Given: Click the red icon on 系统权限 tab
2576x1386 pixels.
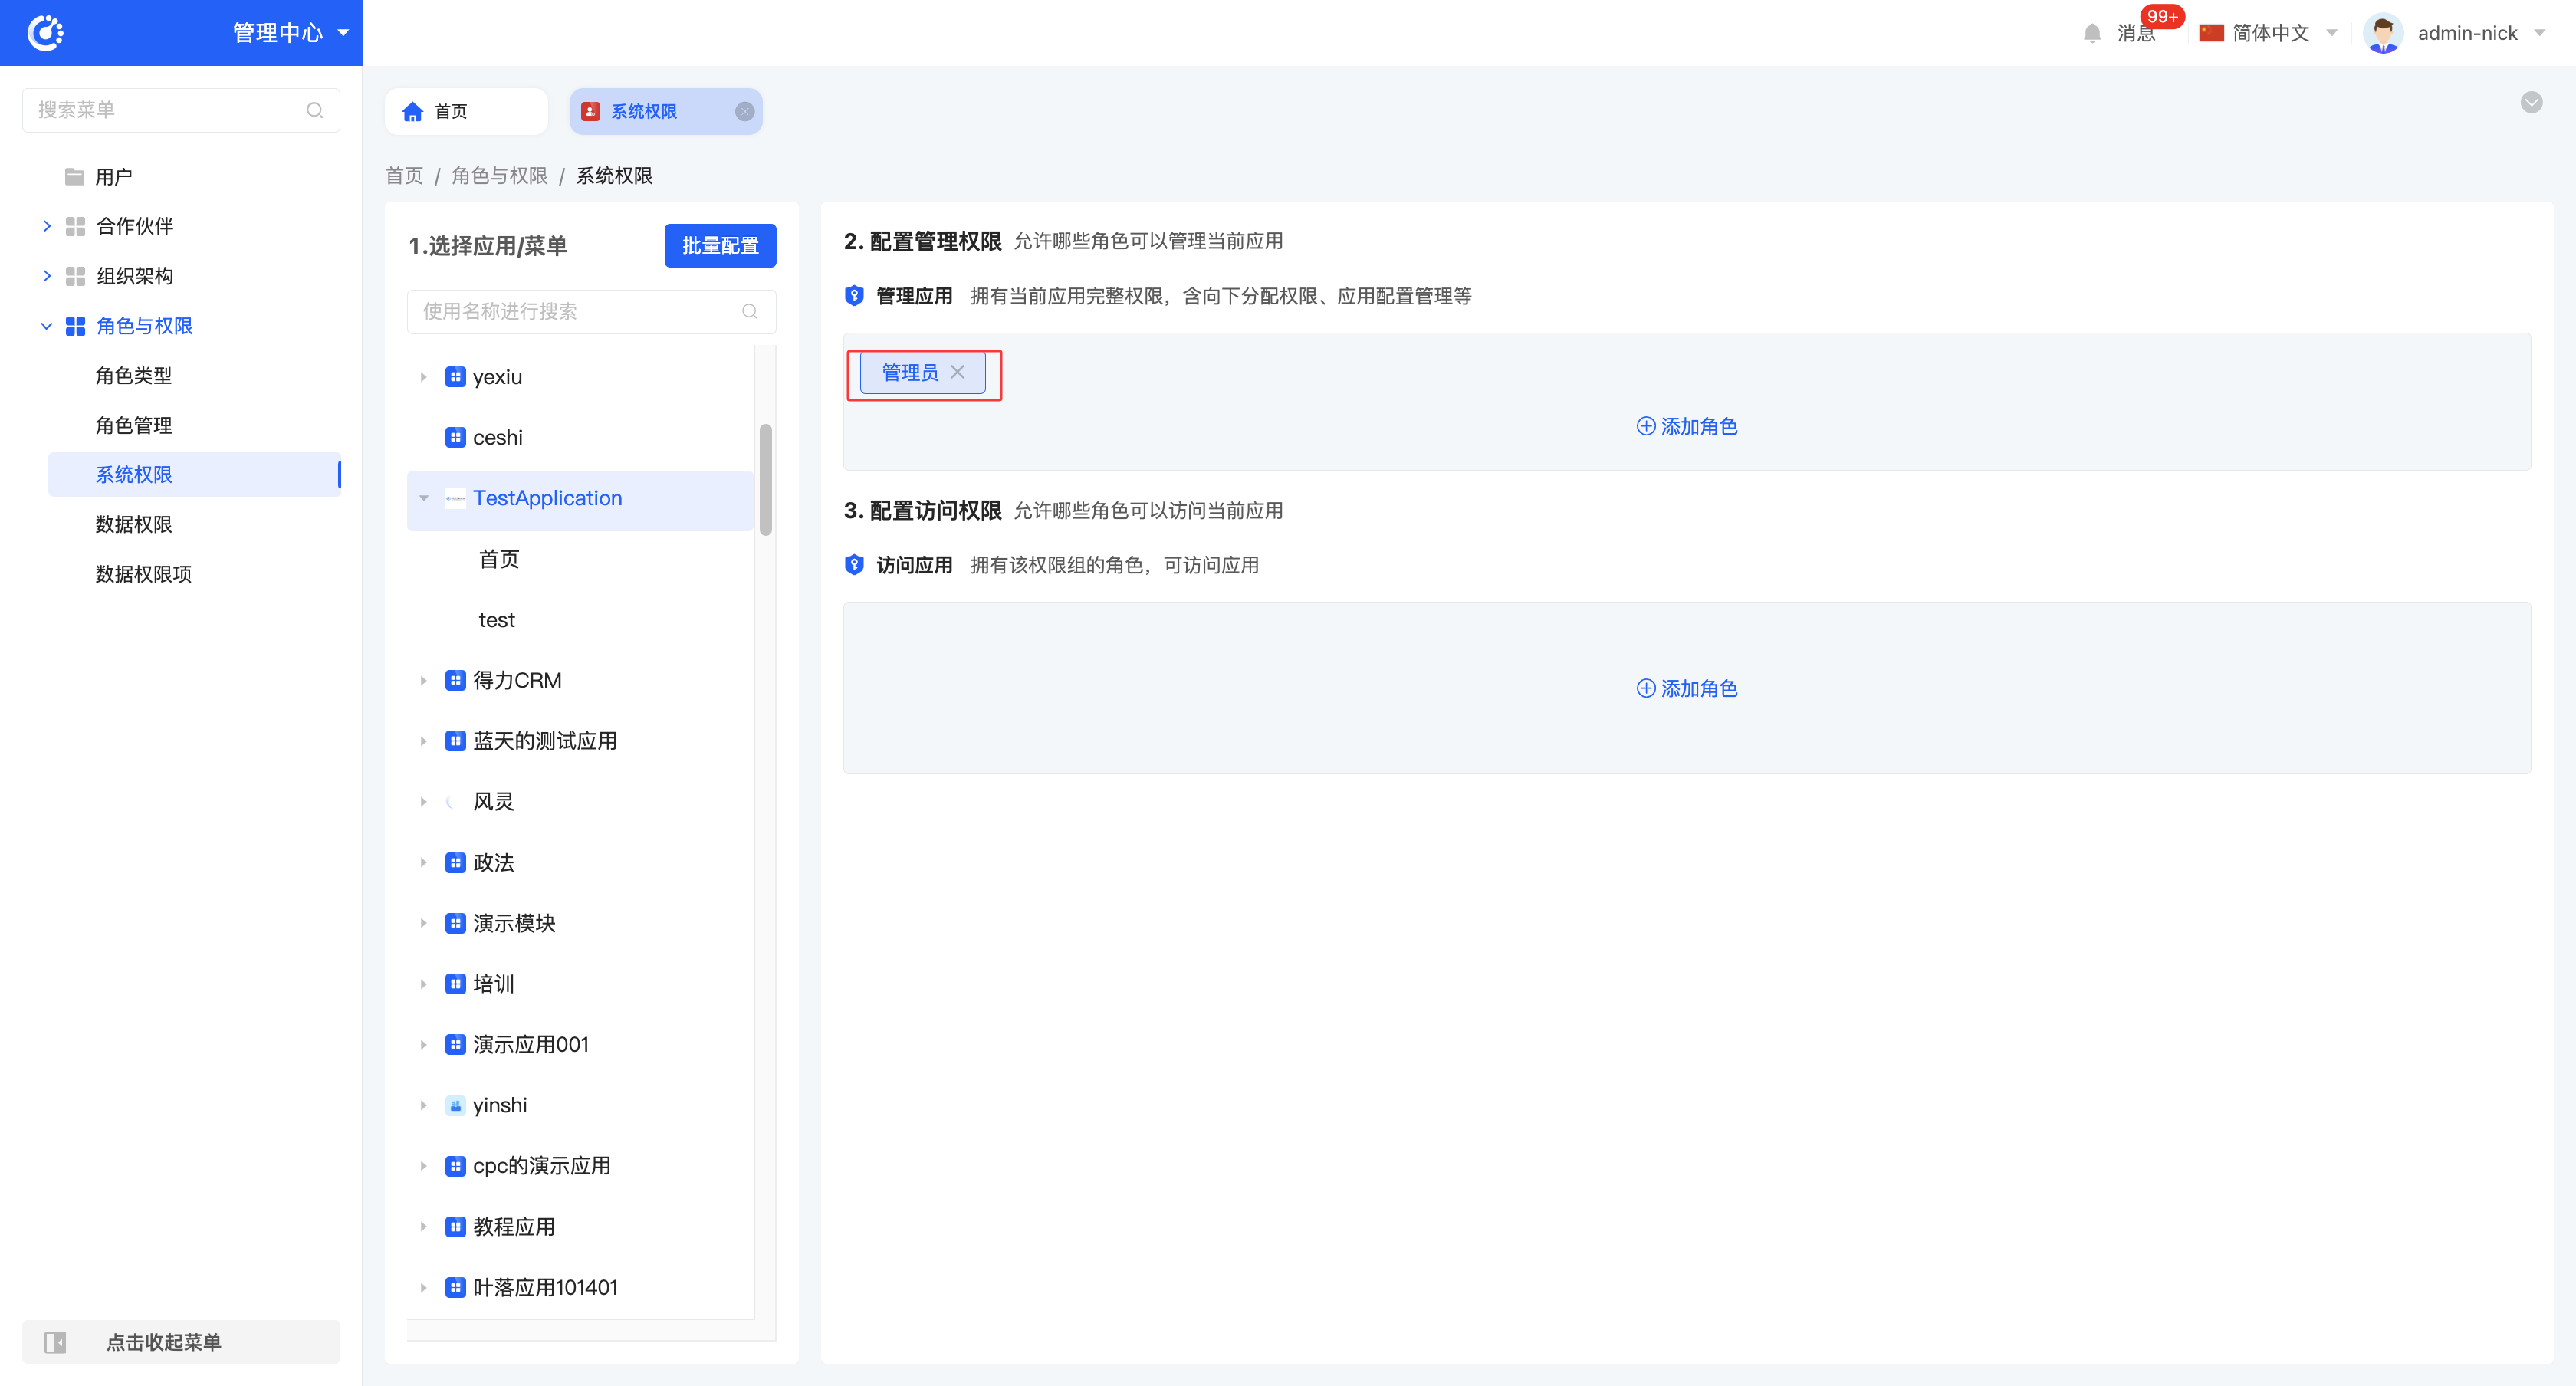Looking at the screenshot, I should coord(591,111).
